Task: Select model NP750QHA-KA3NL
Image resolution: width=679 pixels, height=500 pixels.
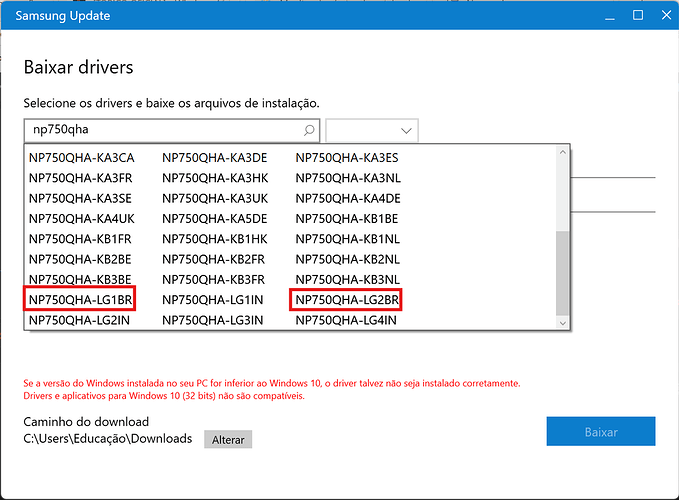Action: [x=348, y=178]
